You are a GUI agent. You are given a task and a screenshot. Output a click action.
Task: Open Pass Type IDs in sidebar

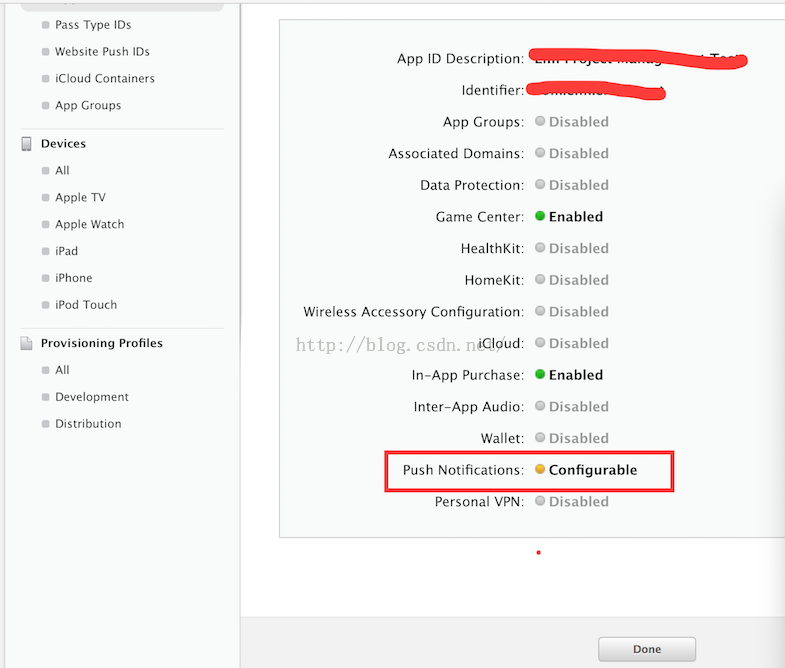coord(93,25)
